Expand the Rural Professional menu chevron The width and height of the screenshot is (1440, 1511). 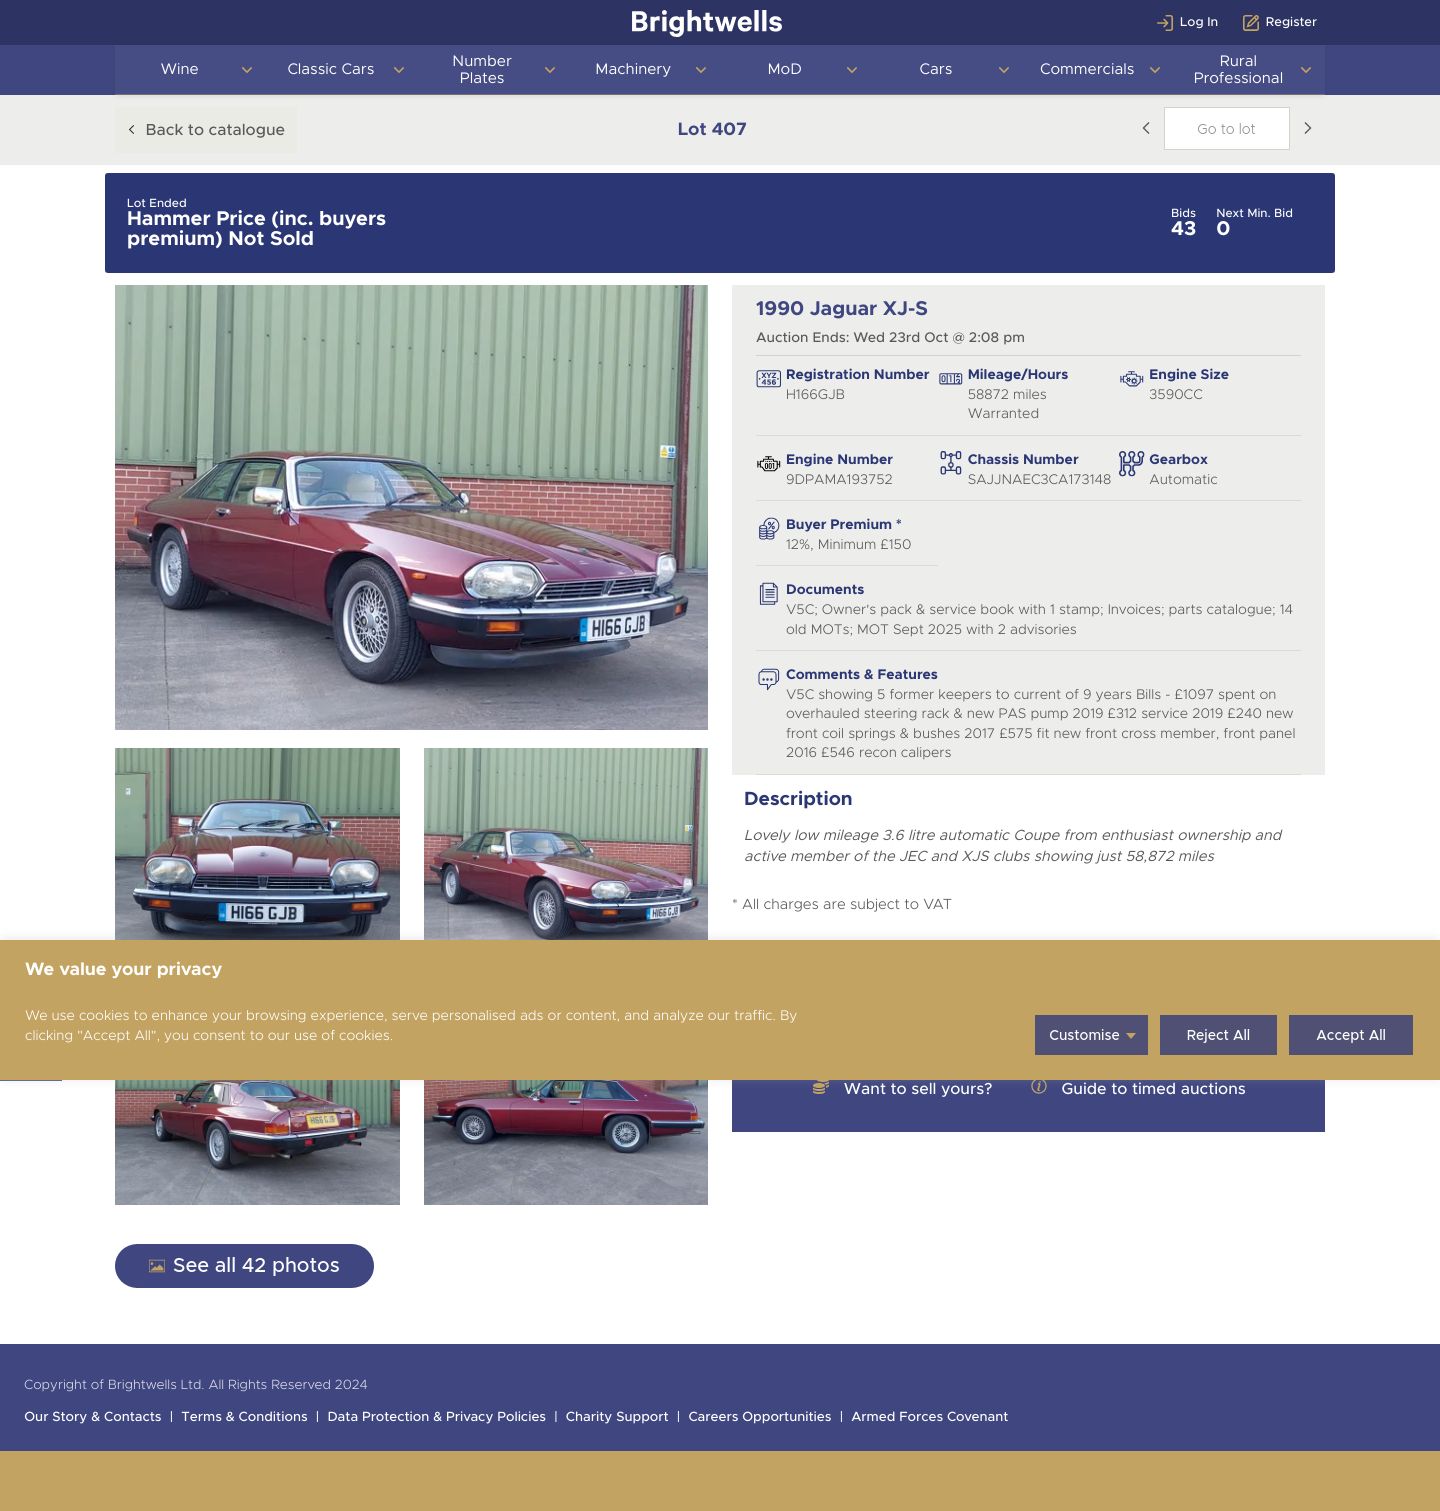(1305, 70)
